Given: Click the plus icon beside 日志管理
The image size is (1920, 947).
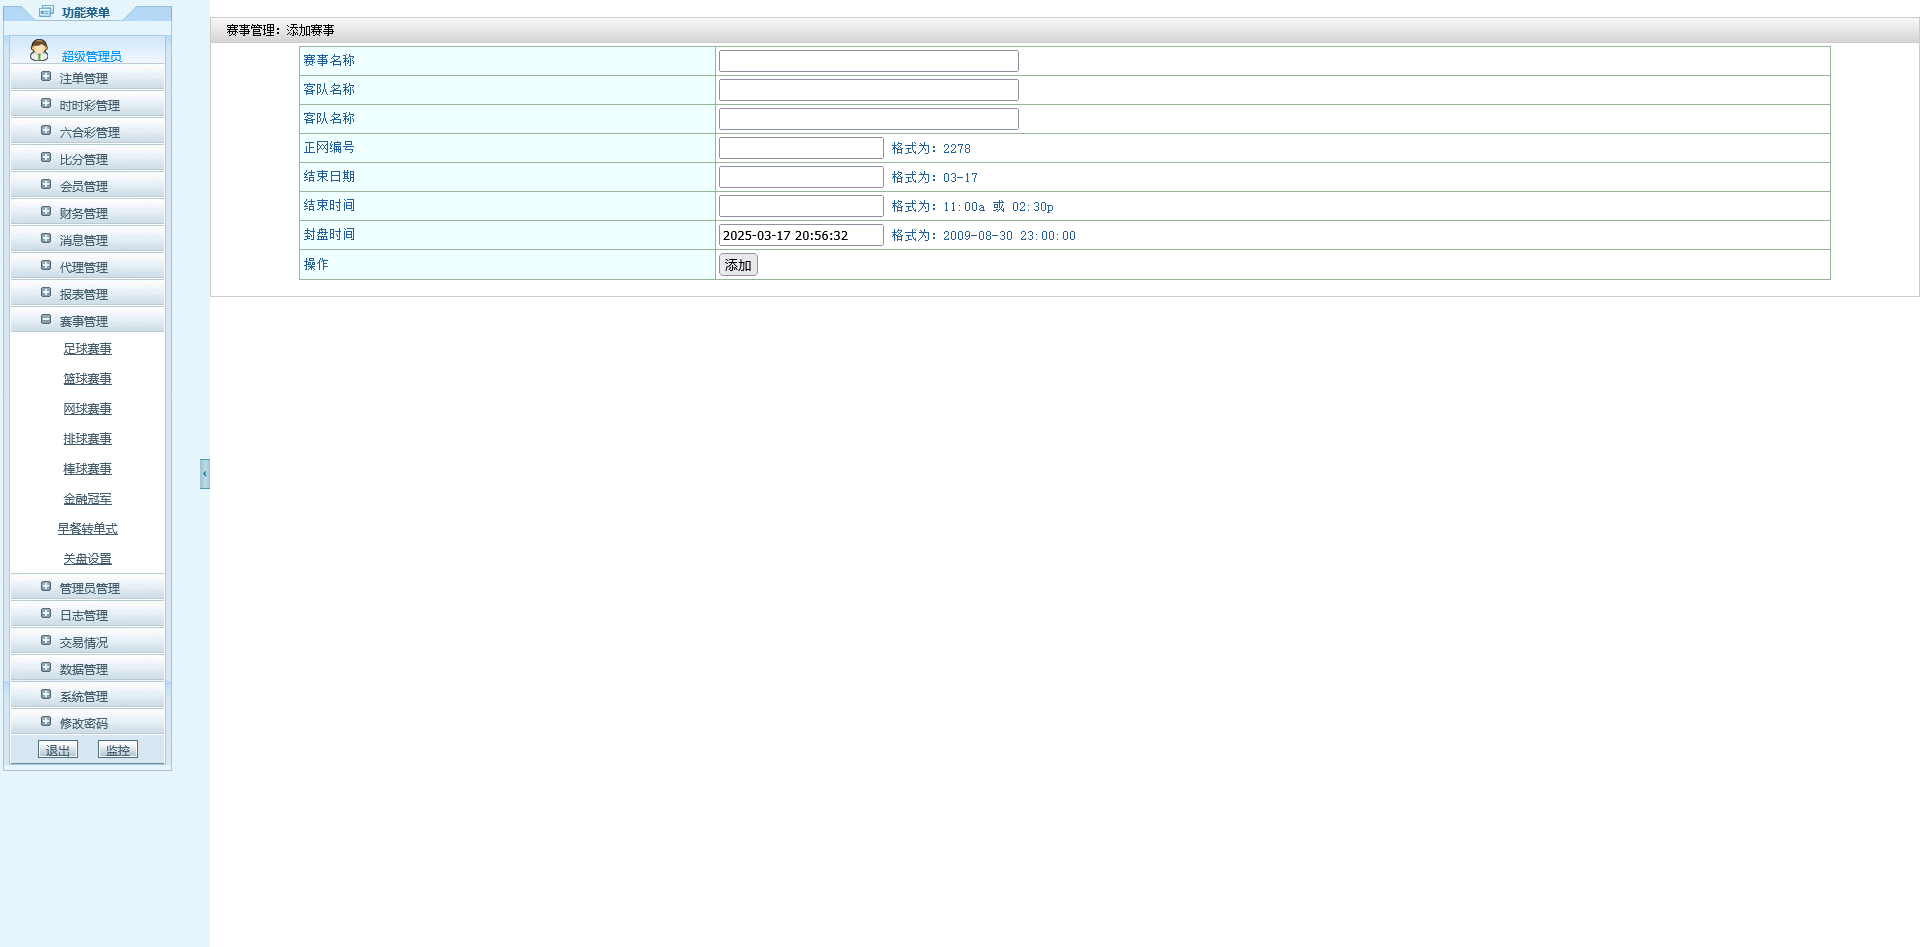Looking at the screenshot, I should click(46, 614).
